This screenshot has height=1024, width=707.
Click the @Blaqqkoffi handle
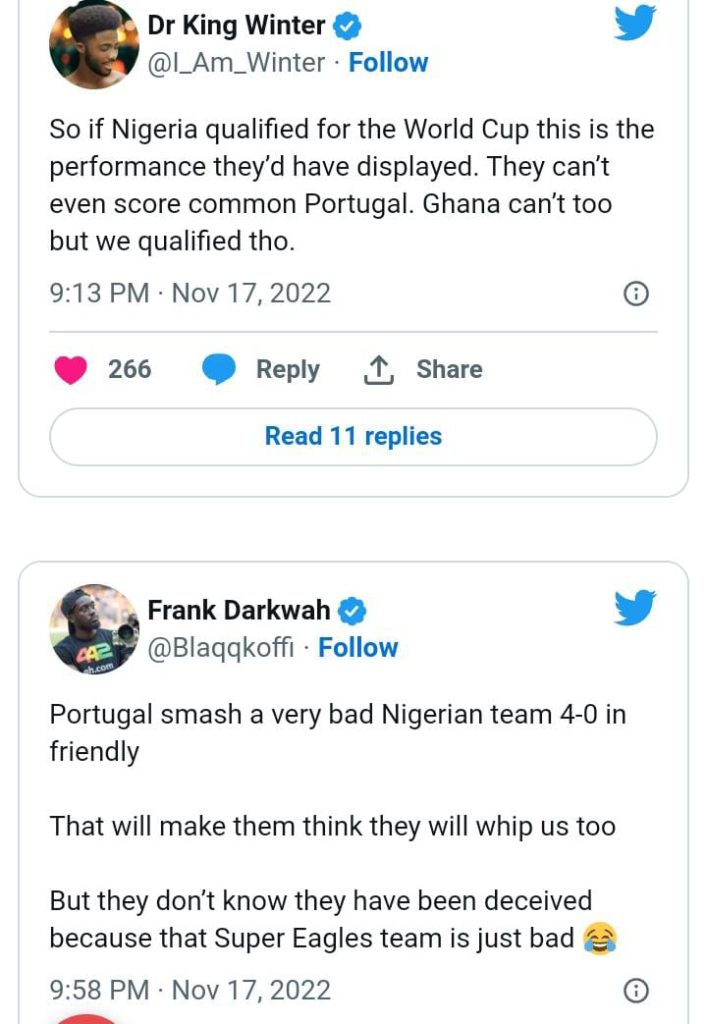[221, 647]
